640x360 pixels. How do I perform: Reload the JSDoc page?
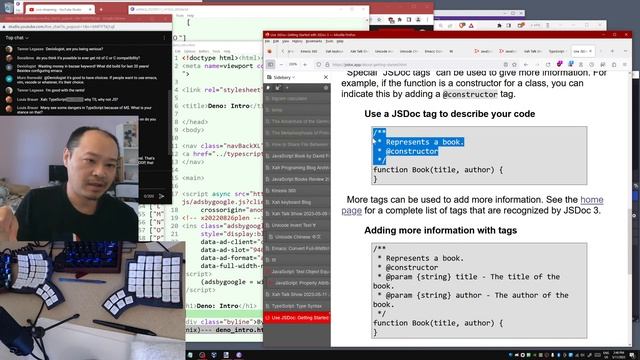[548, 64]
